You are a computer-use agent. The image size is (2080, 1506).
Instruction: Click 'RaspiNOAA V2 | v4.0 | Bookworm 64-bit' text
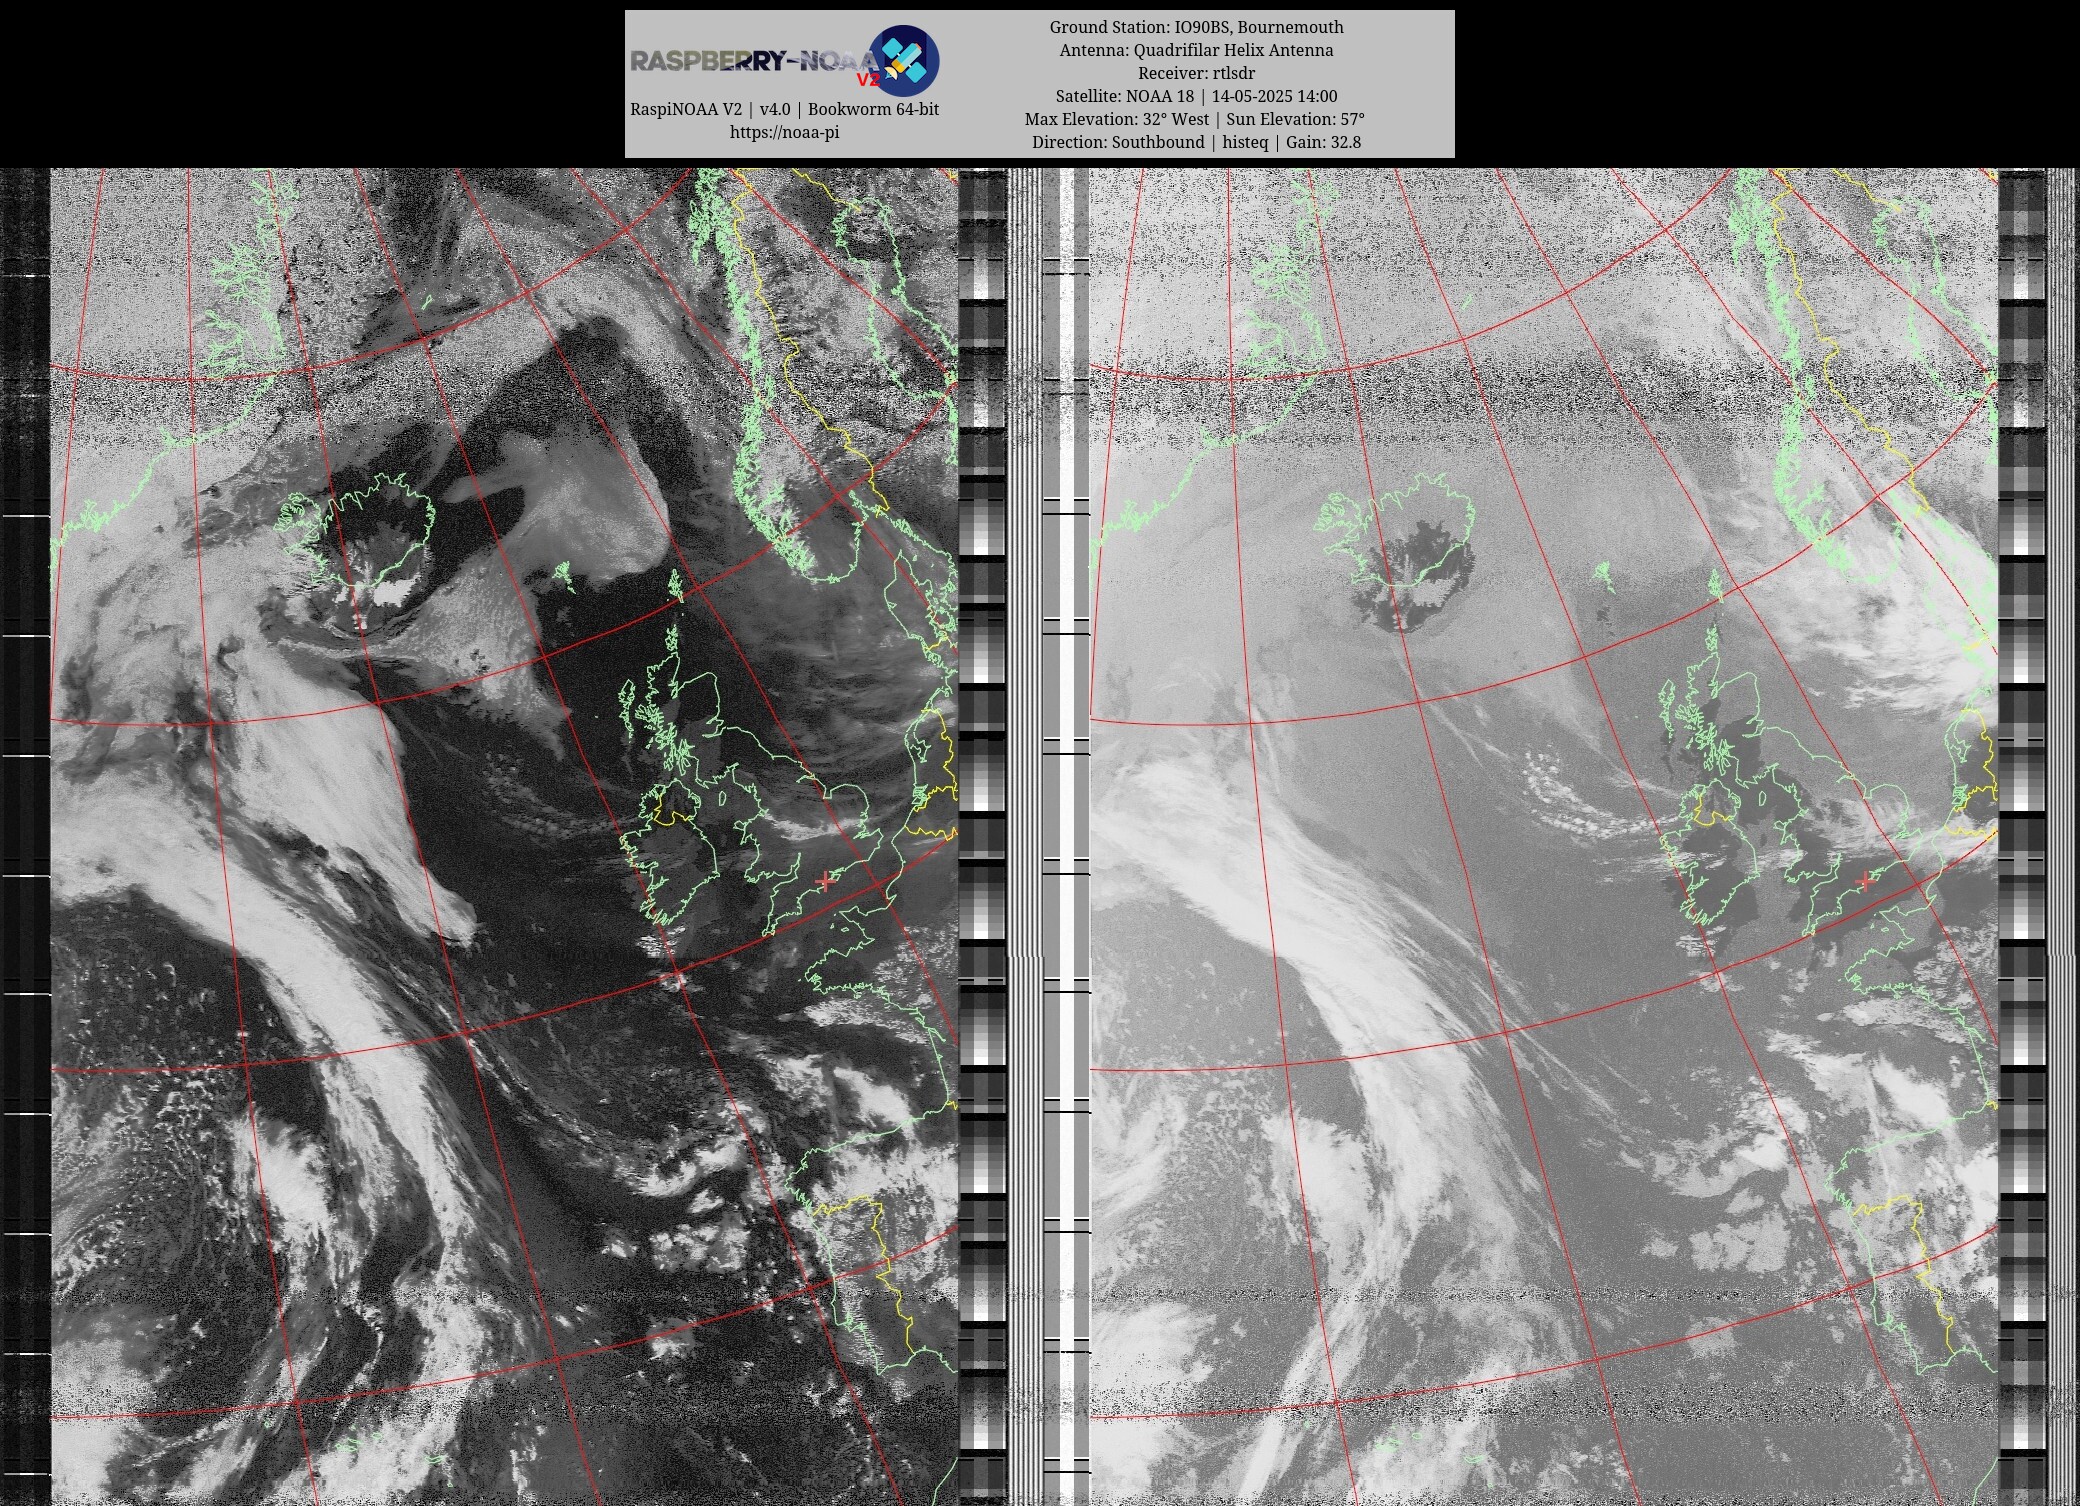784,109
